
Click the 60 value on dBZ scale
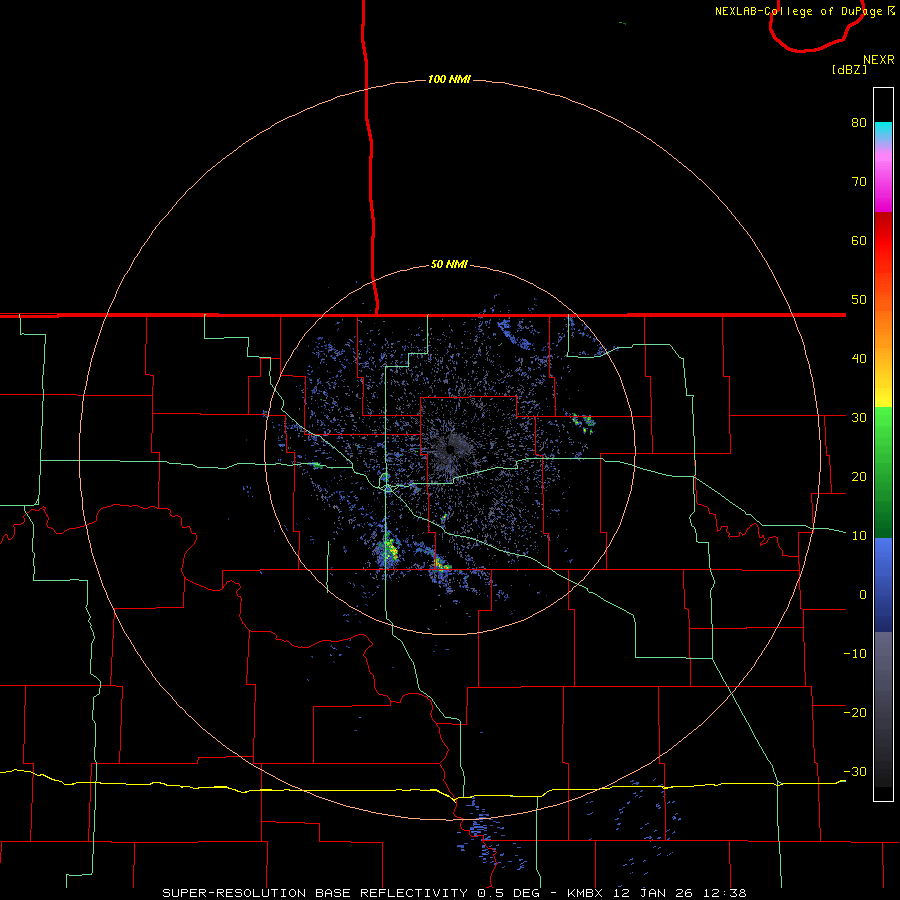[859, 240]
